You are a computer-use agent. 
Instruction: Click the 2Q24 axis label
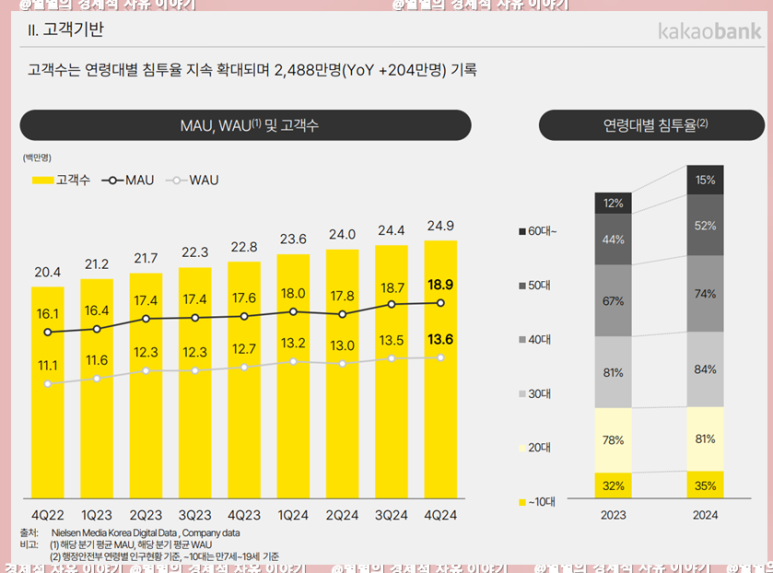342,515
